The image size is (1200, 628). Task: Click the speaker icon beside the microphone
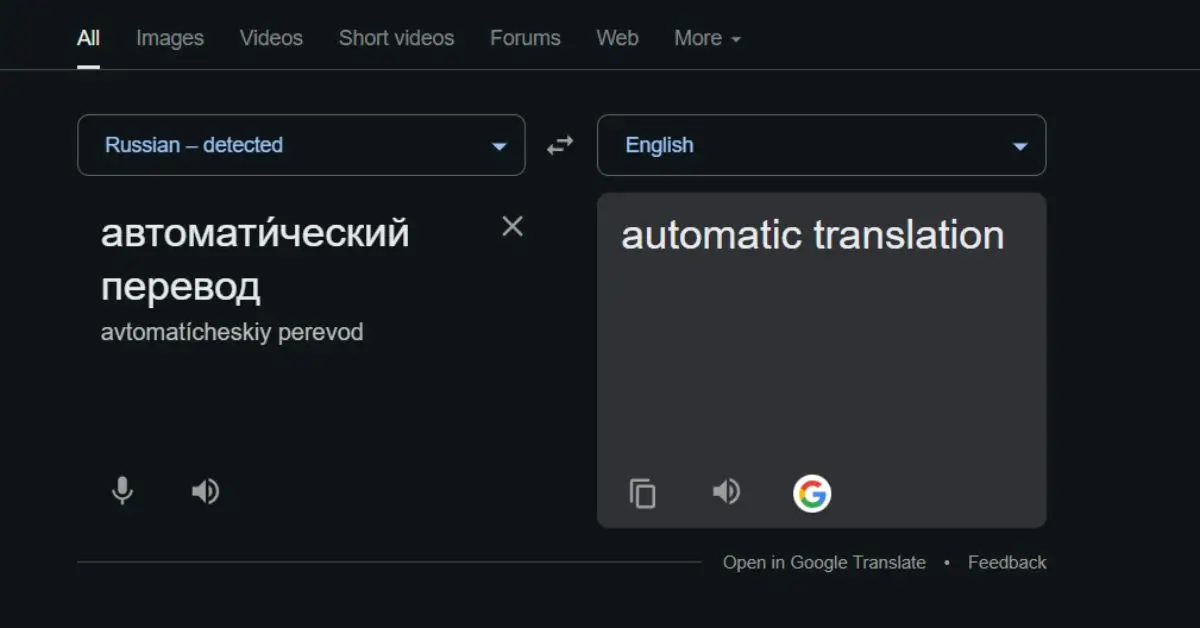pyautogui.click(x=205, y=491)
